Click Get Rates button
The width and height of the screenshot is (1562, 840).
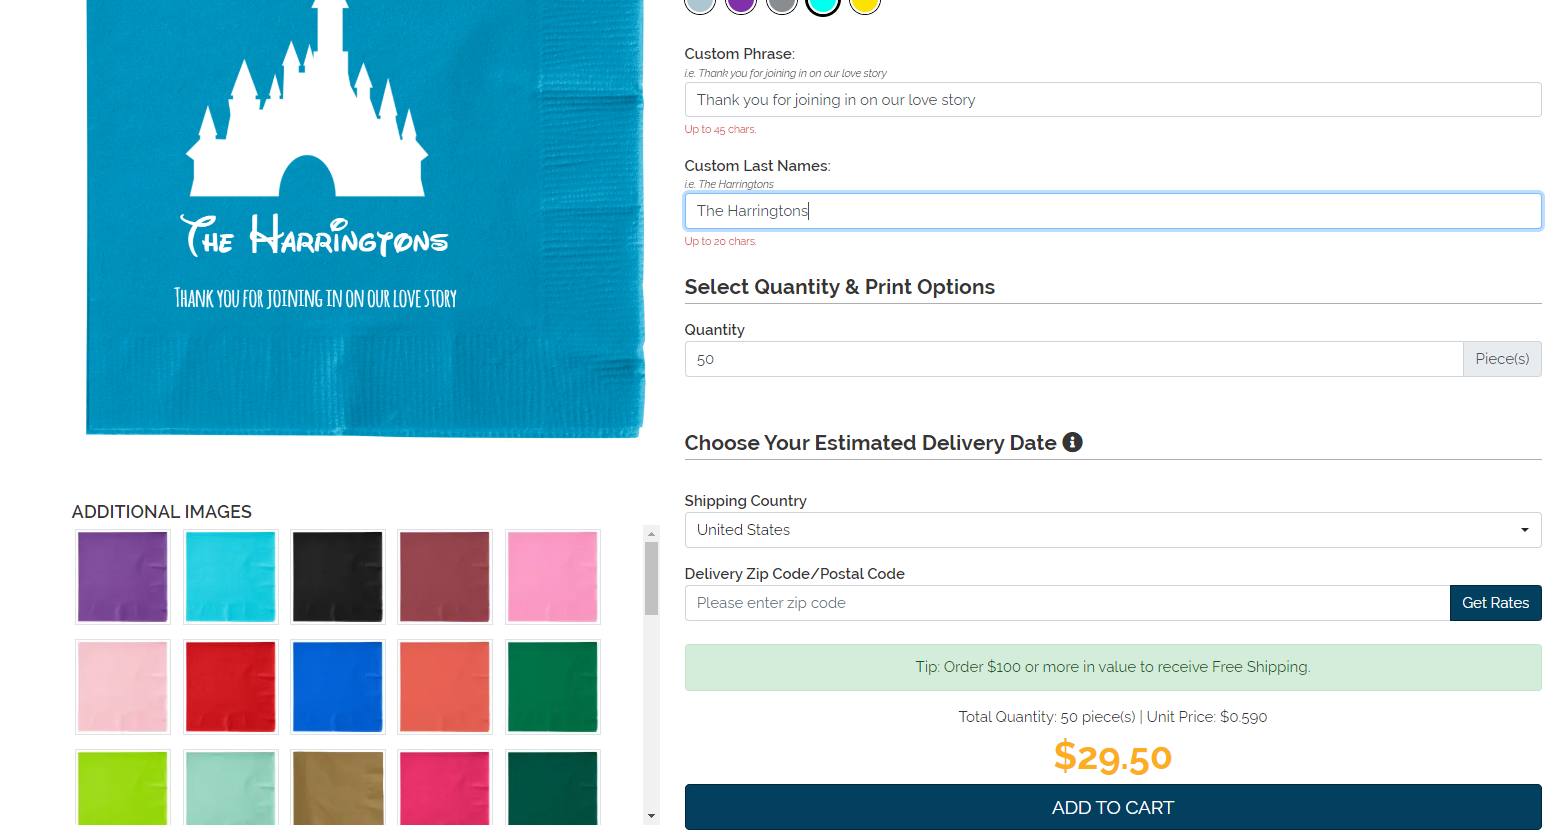1495,603
